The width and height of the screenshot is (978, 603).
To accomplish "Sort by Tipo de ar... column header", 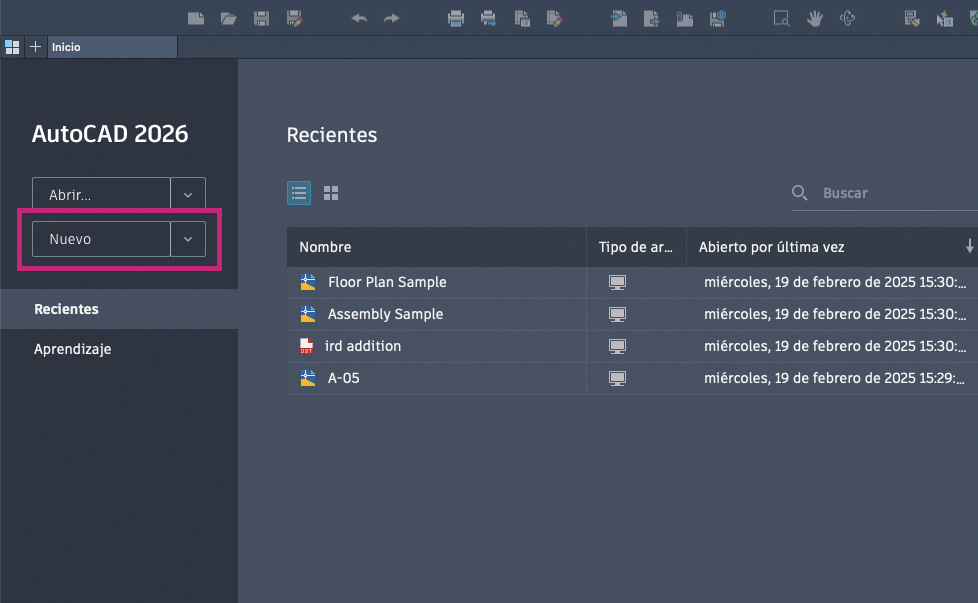I will [x=636, y=247].
